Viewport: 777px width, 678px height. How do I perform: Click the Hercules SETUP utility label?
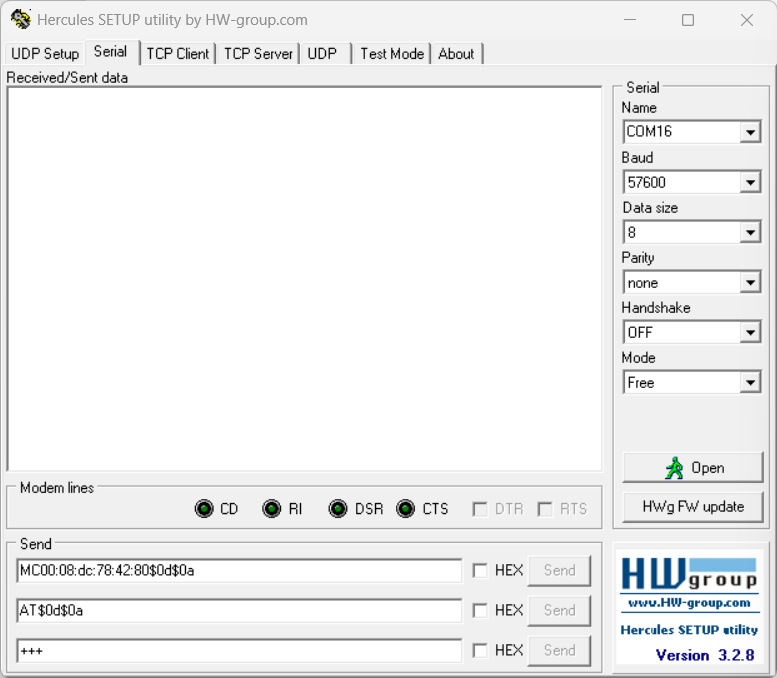tap(689, 630)
